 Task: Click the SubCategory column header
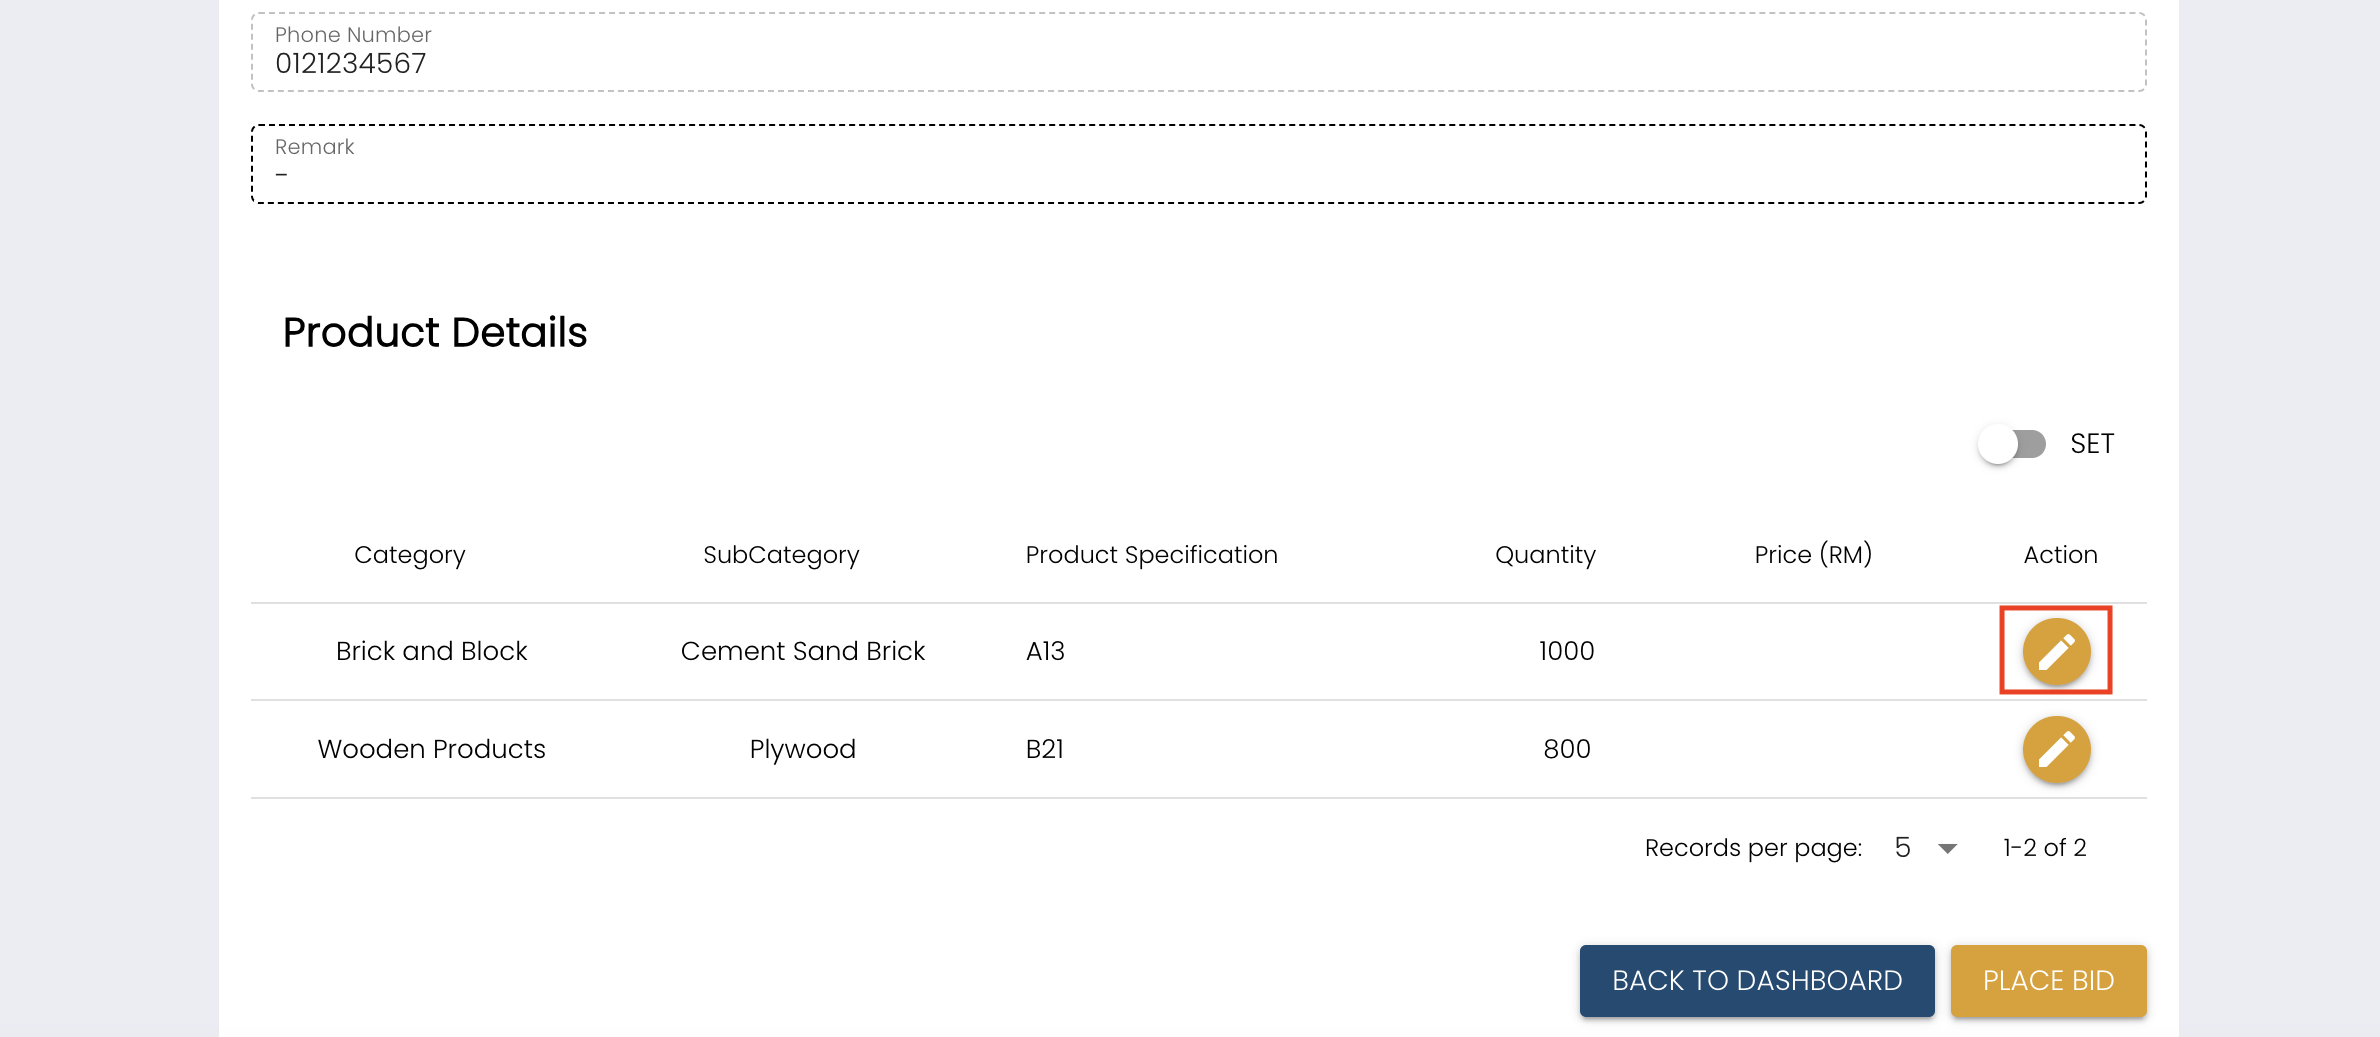[781, 555]
